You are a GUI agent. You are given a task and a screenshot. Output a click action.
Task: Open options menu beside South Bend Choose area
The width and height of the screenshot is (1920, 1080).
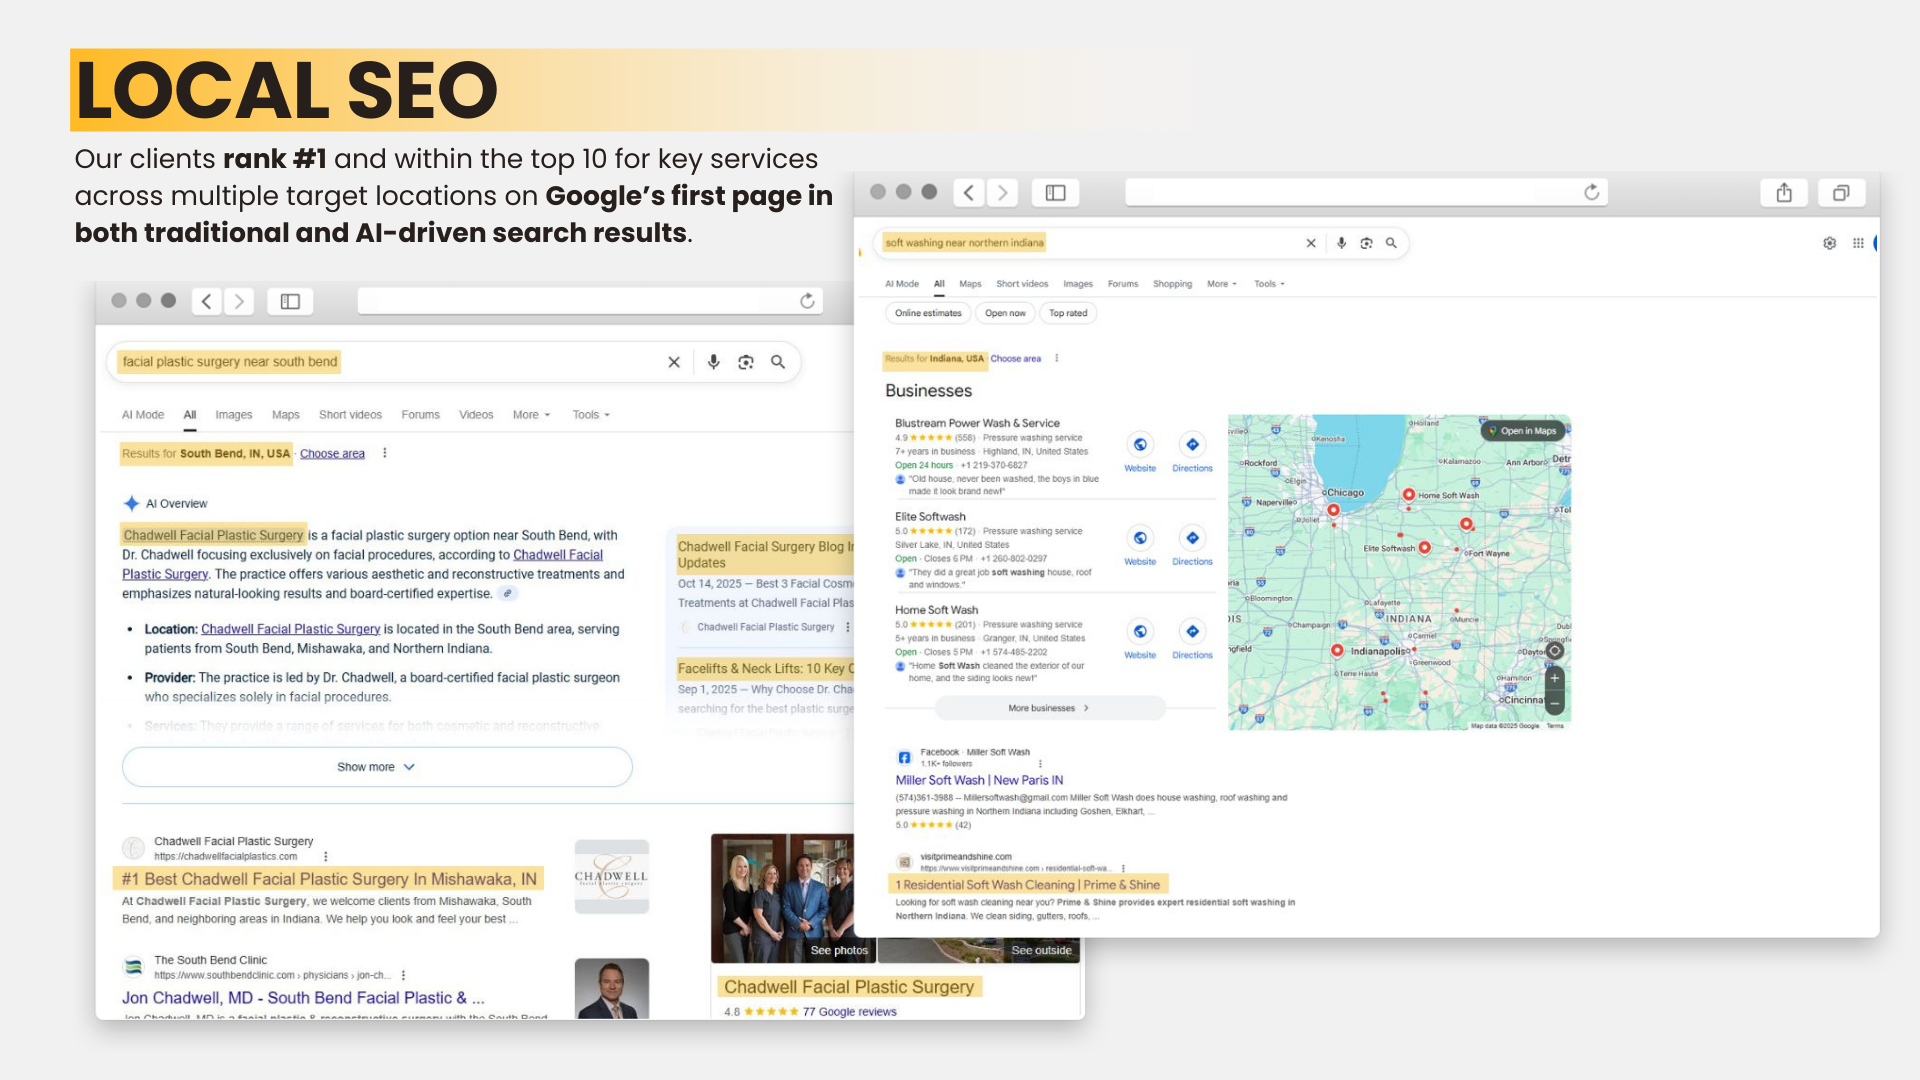click(x=385, y=453)
